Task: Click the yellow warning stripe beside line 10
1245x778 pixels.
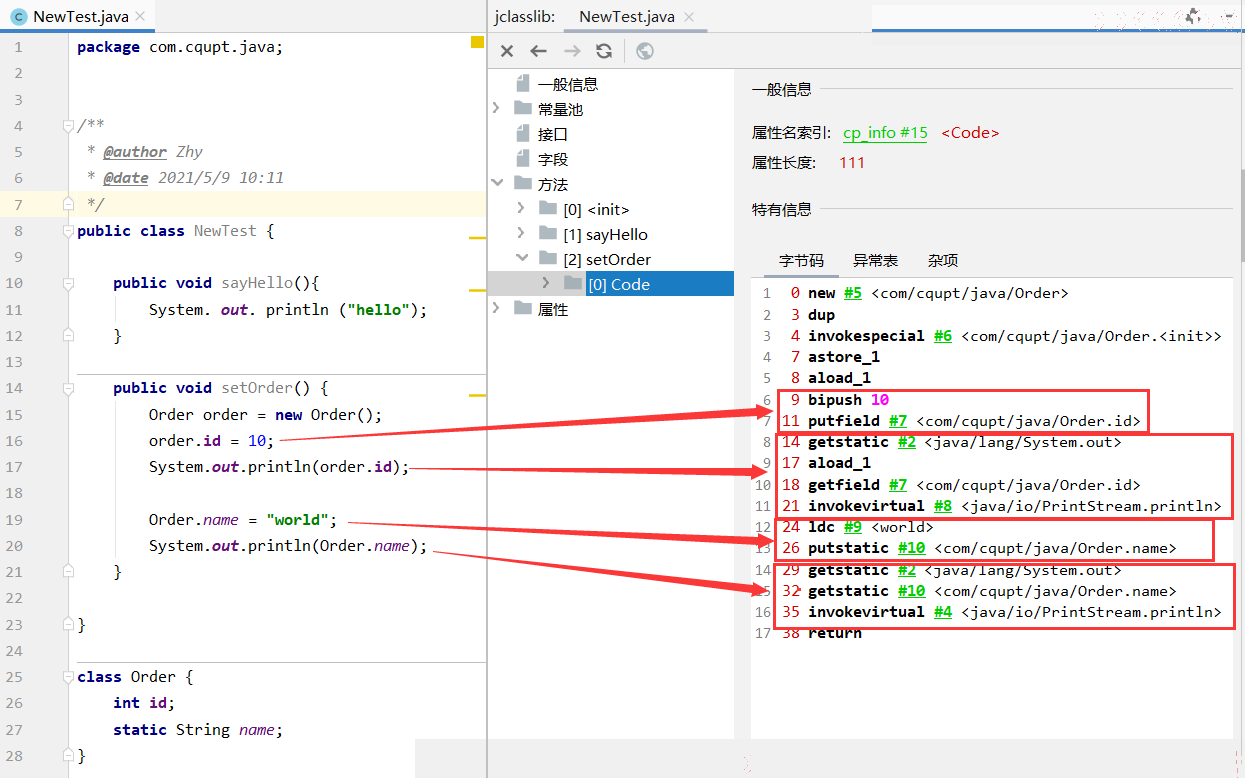Action: pyautogui.click(x=477, y=291)
